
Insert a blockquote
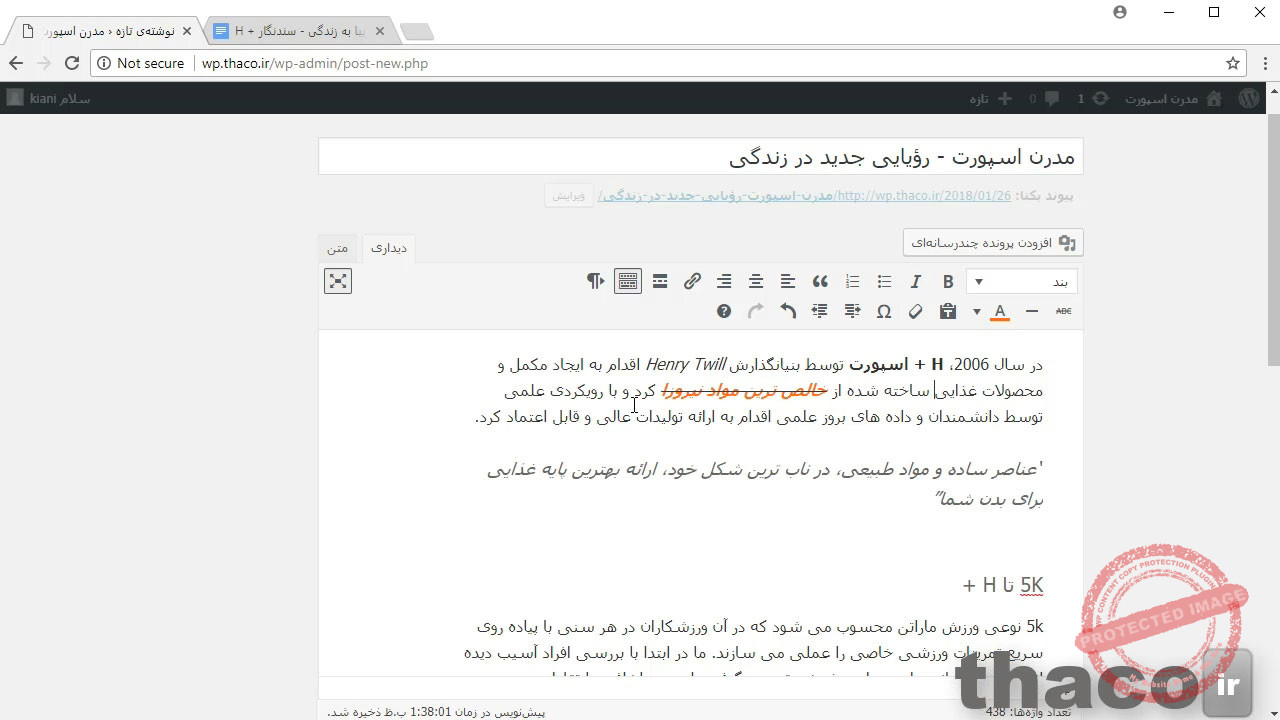tap(820, 281)
